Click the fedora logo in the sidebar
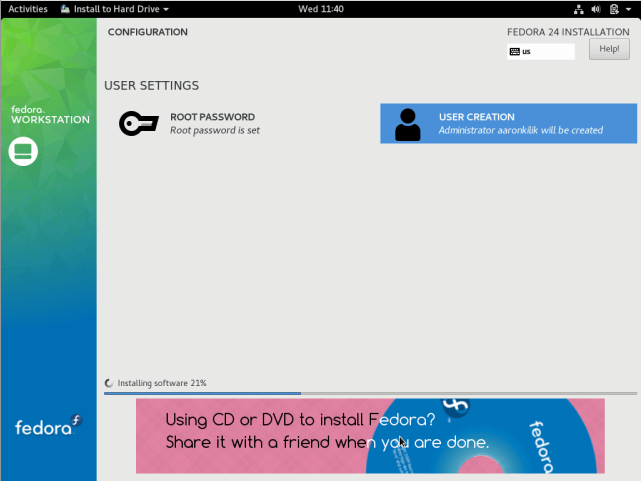Image resolution: width=641 pixels, height=481 pixels. pyautogui.click(x=48, y=426)
